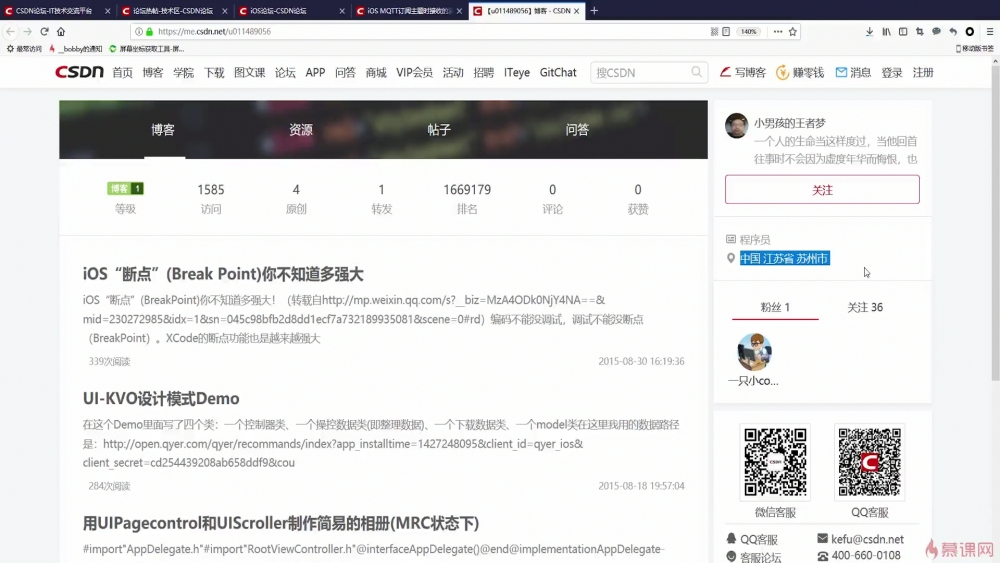This screenshot has height=563, width=1000.
Task: Open GitChat in CSDN navigation
Action: (x=558, y=73)
